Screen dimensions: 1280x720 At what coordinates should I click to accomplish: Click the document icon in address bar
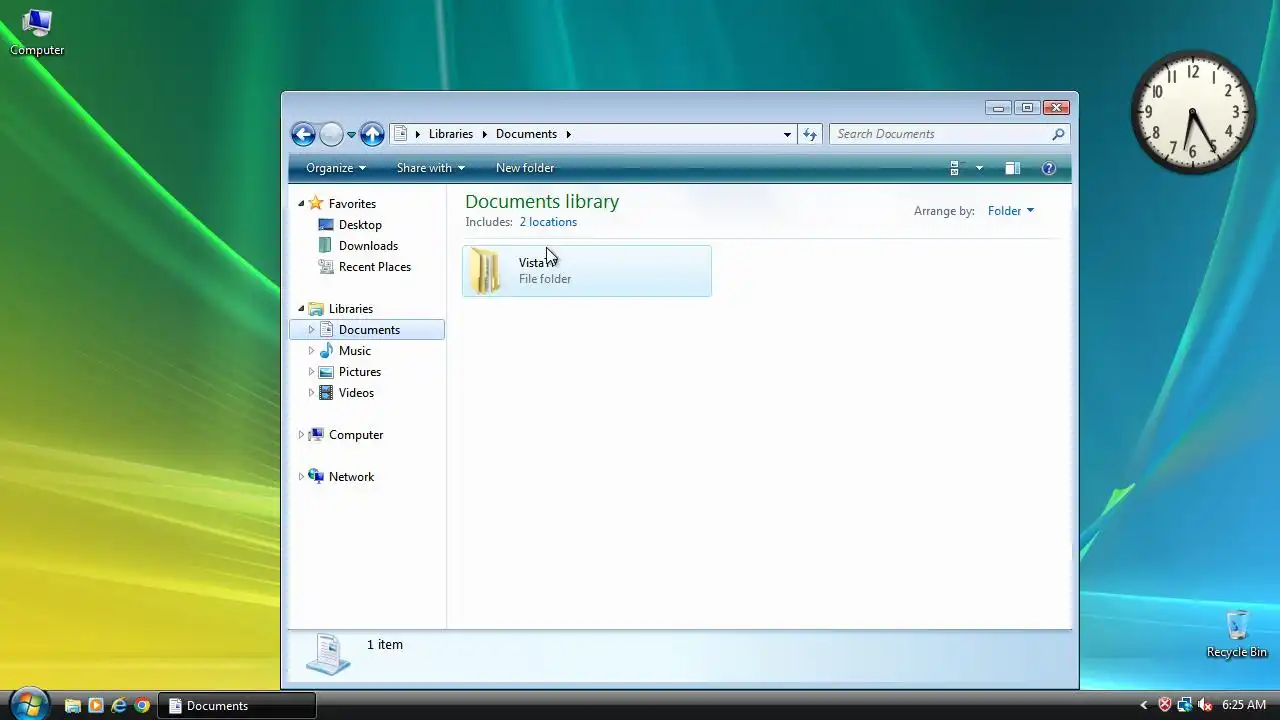[x=400, y=133]
